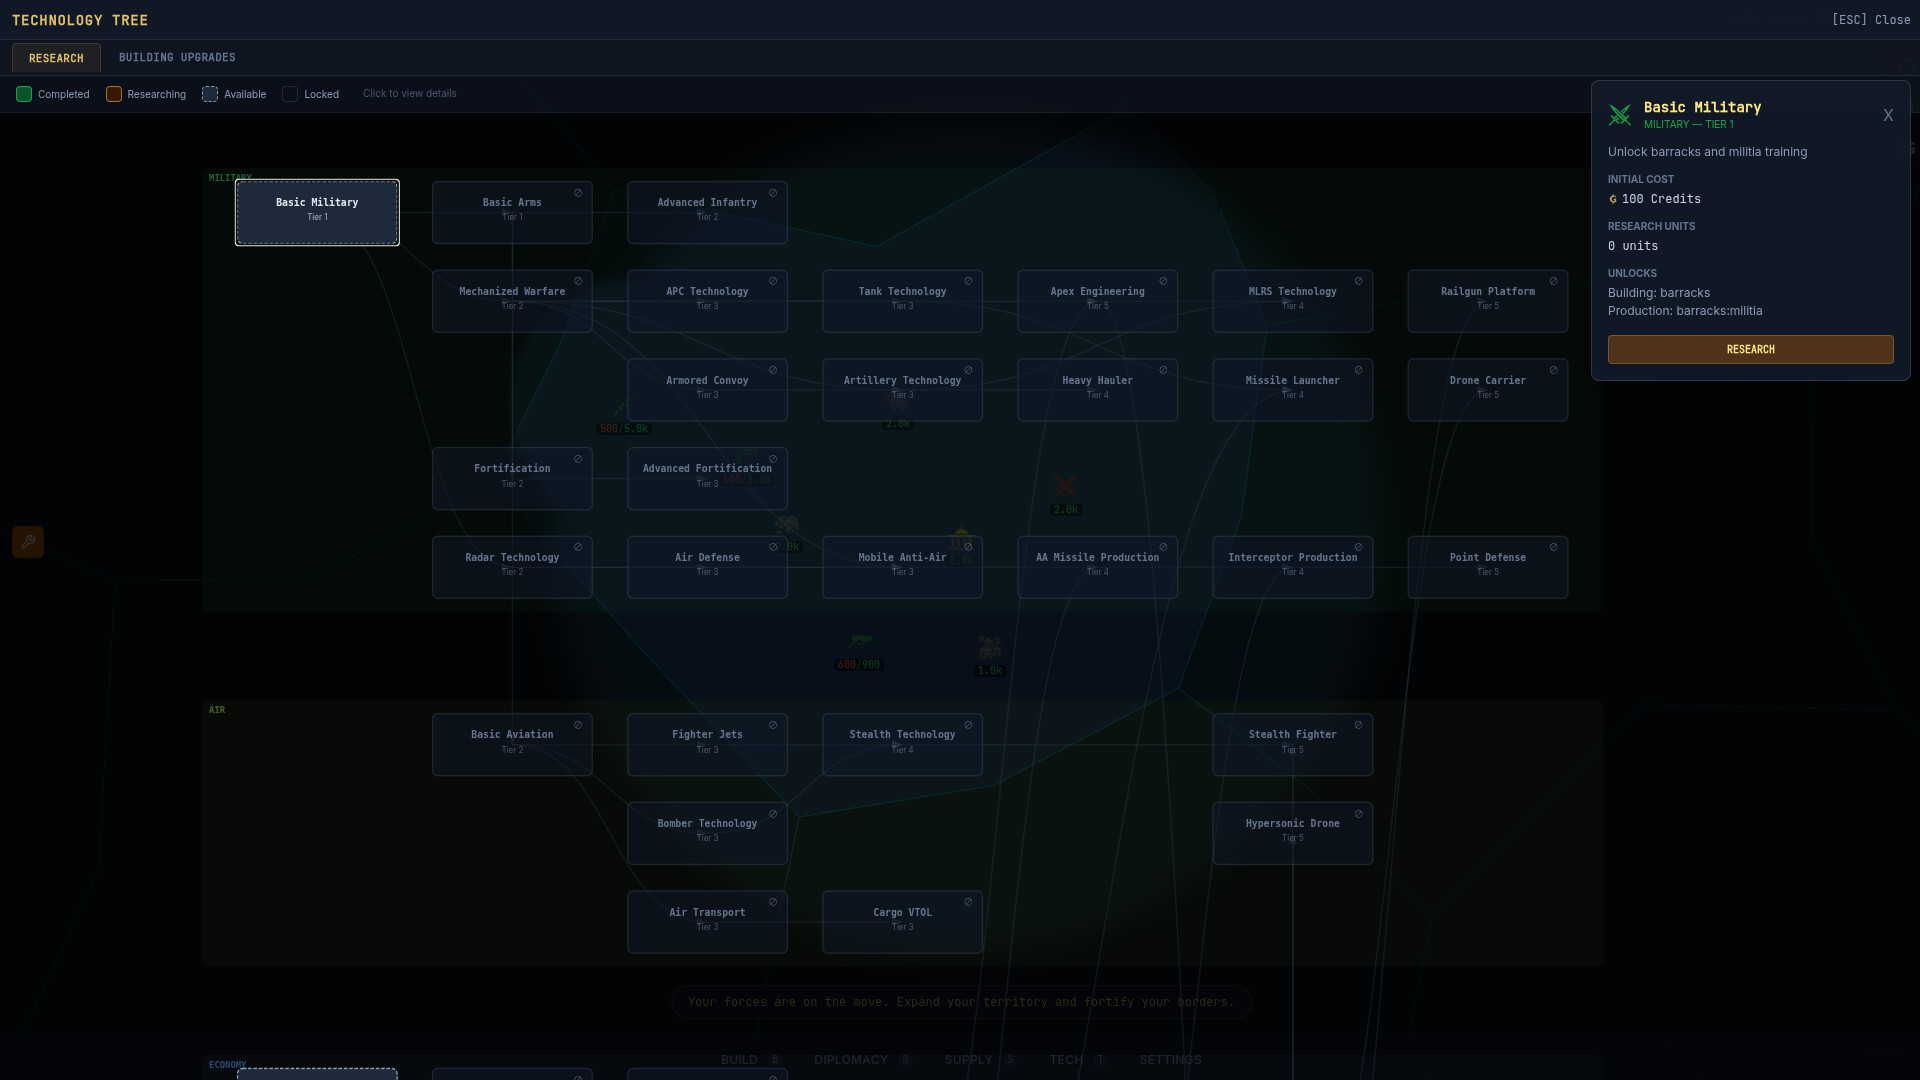The width and height of the screenshot is (1920, 1080).
Task: Click the orange Researching legend swatch
Action: coord(114,94)
